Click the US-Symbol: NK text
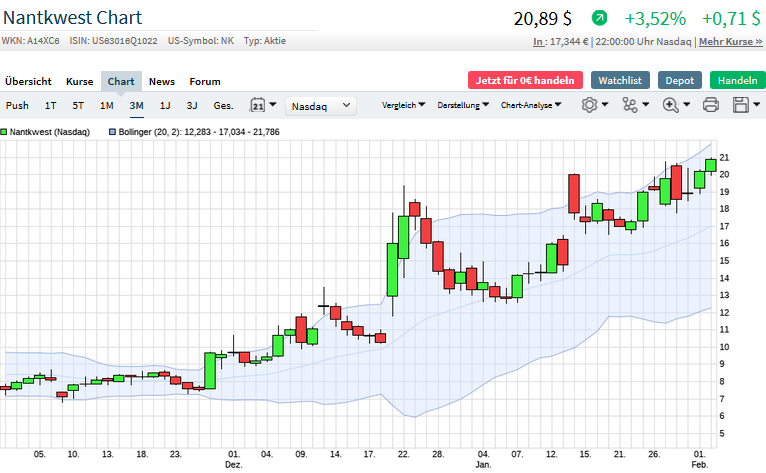The image size is (766, 473). 201,41
